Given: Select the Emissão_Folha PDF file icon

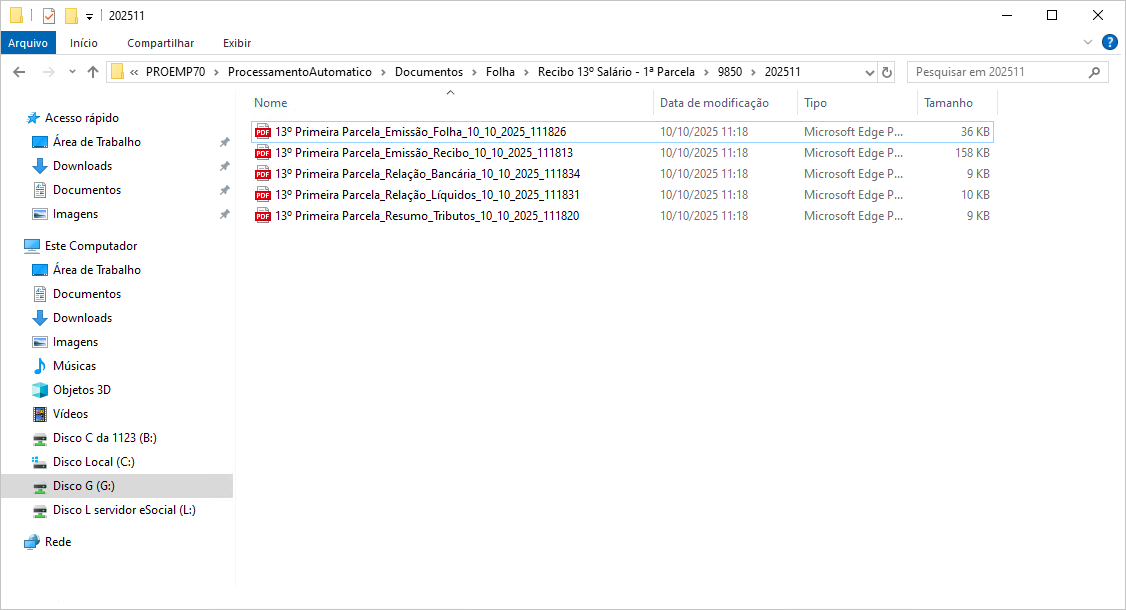Looking at the screenshot, I should click(263, 131).
